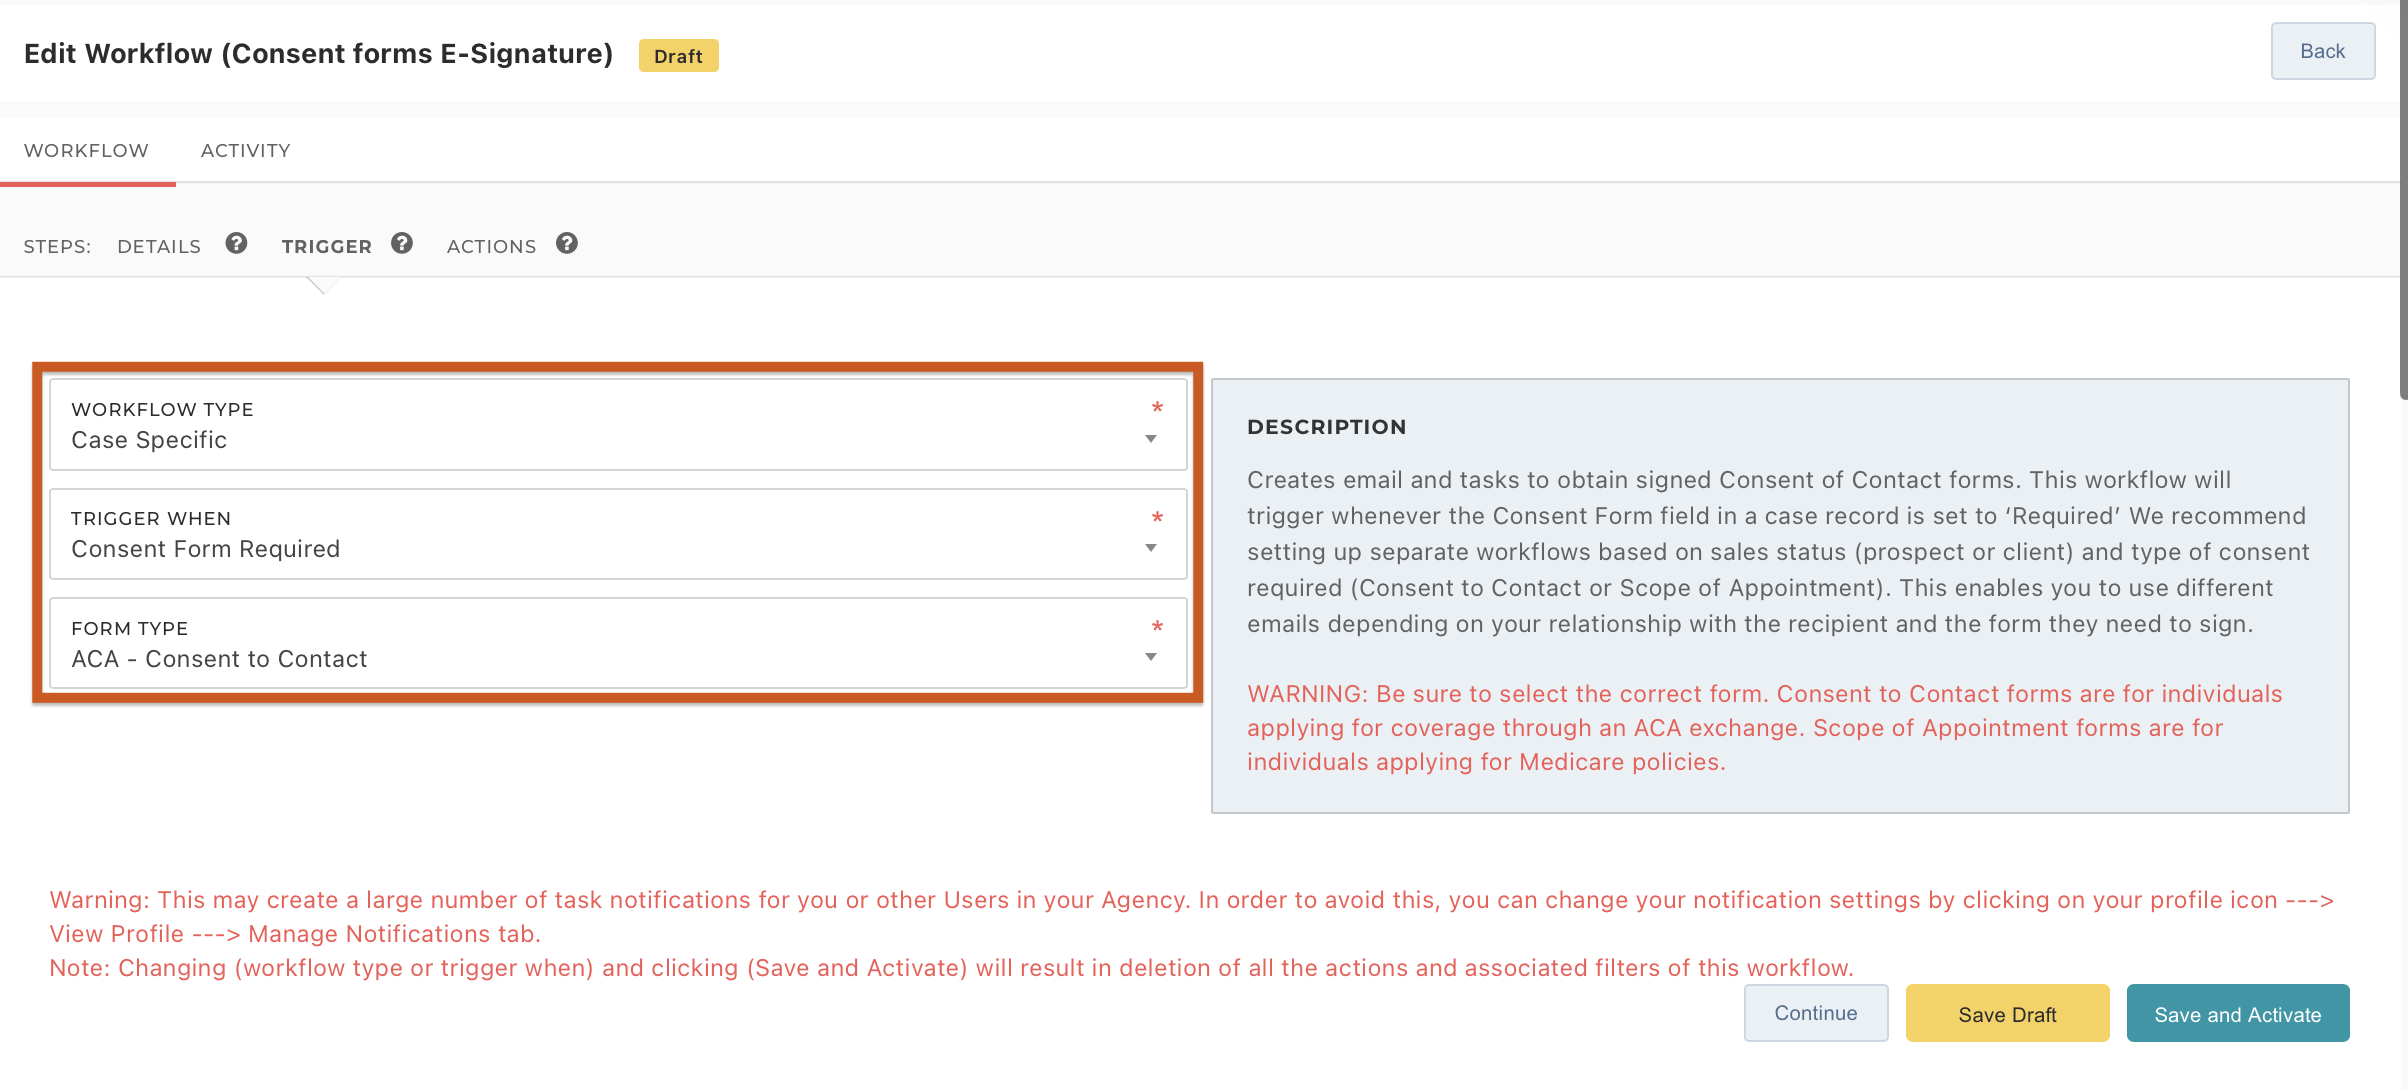This screenshot has width=2408, height=1090.
Task: Click Workflow Type dropdown arrow
Action: coord(1151,439)
